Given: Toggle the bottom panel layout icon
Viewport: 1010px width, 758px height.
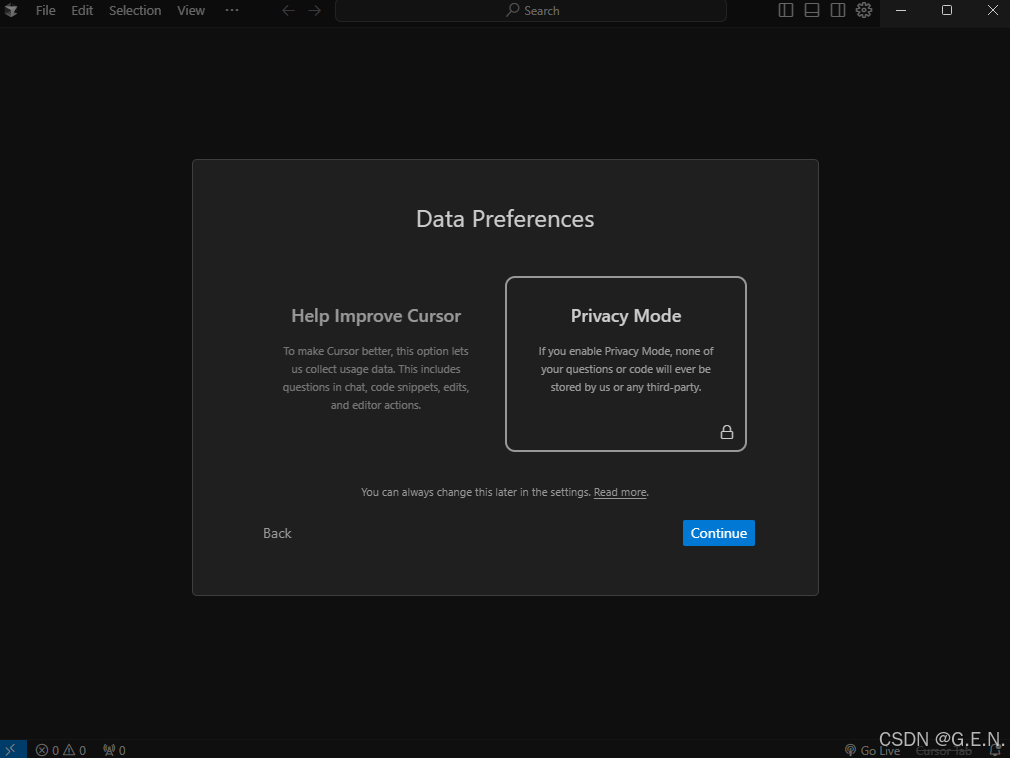Looking at the screenshot, I should tap(812, 10).
